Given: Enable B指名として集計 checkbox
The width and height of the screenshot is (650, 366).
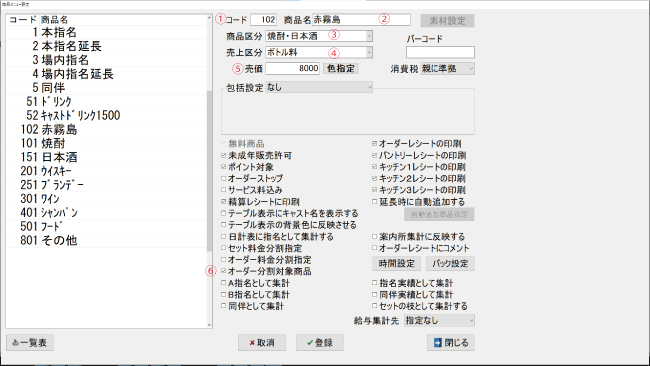Looking at the screenshot, I should pyautogui.click(x=223, y=295).
